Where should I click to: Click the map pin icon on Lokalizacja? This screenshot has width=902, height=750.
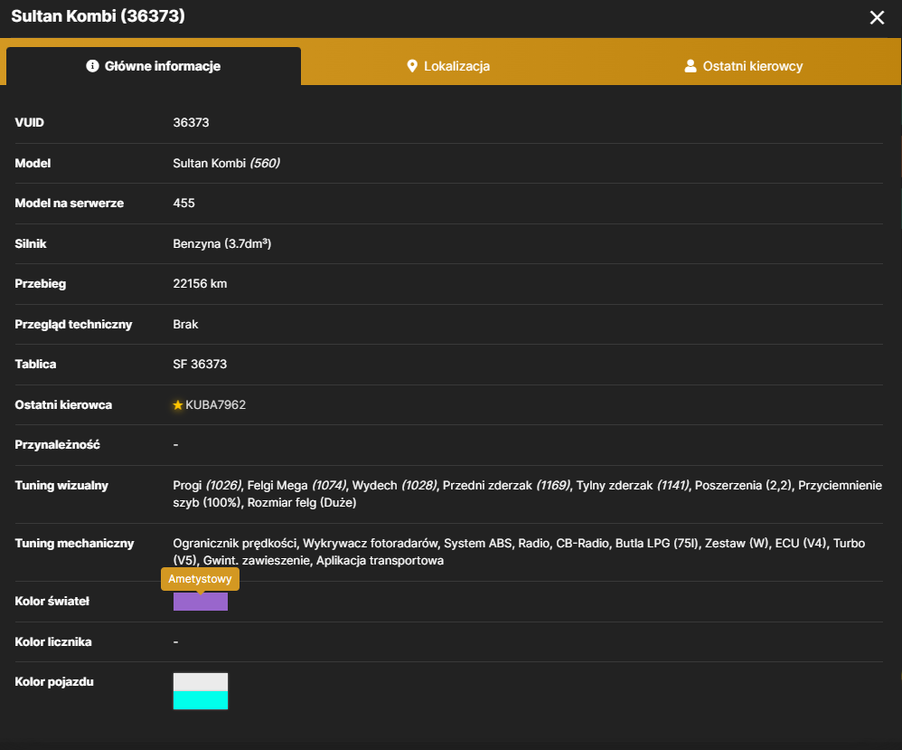[412, 66]
